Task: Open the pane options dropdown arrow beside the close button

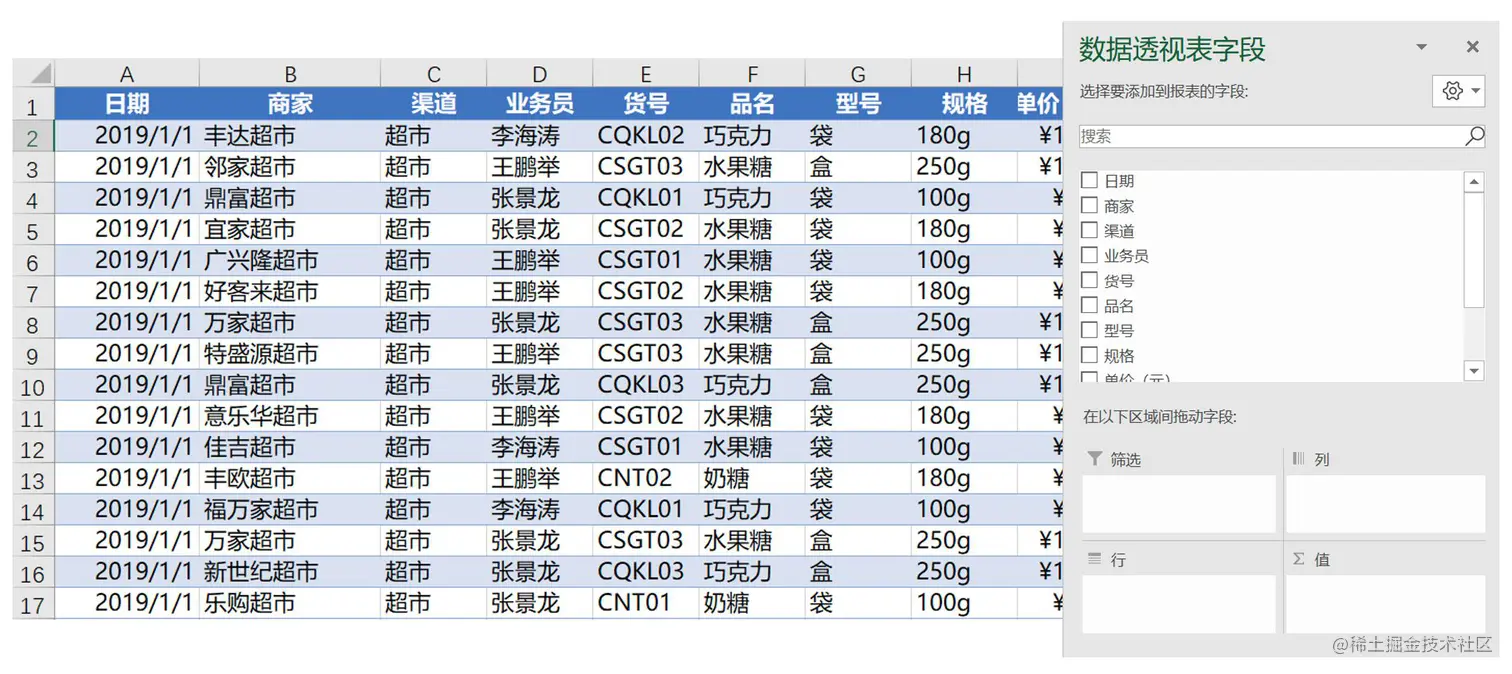Action: point(1421,47)
